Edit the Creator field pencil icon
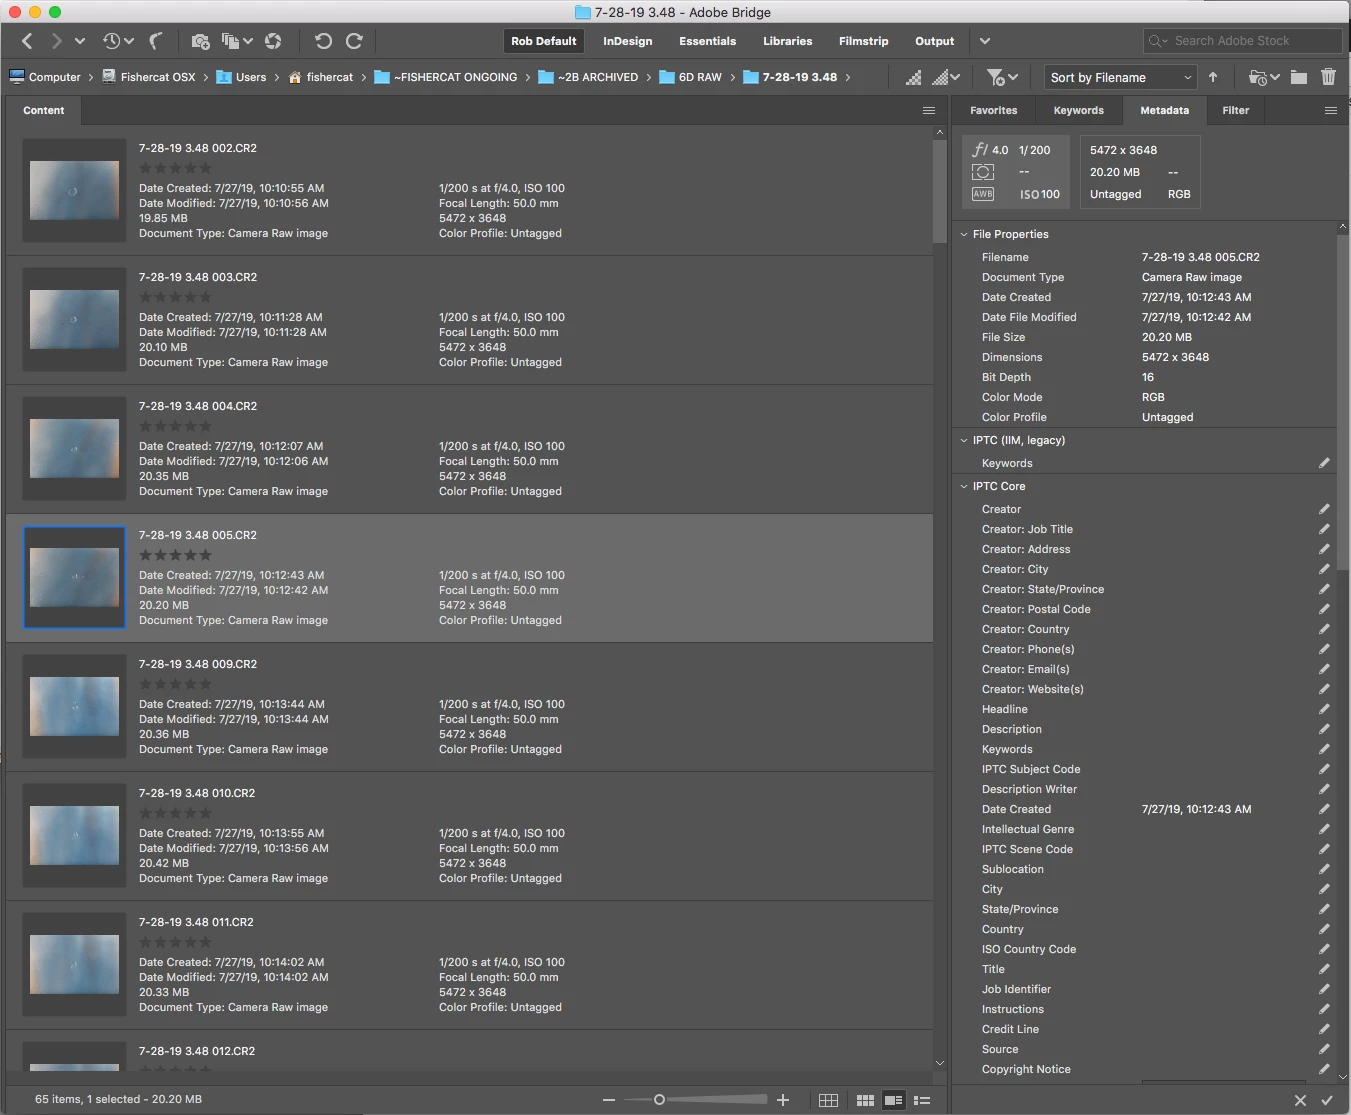This screenshot has width=1351, height=1115. coord(1324,509)
